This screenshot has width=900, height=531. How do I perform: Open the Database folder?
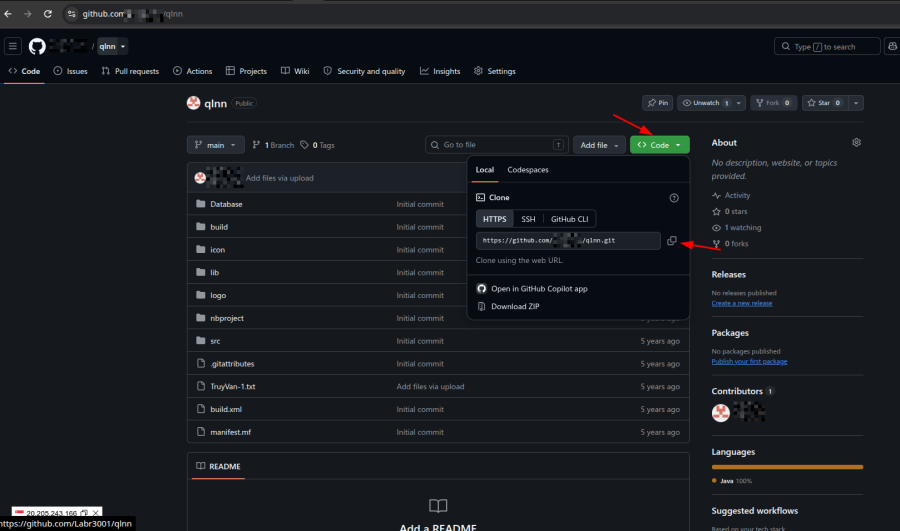226,204
